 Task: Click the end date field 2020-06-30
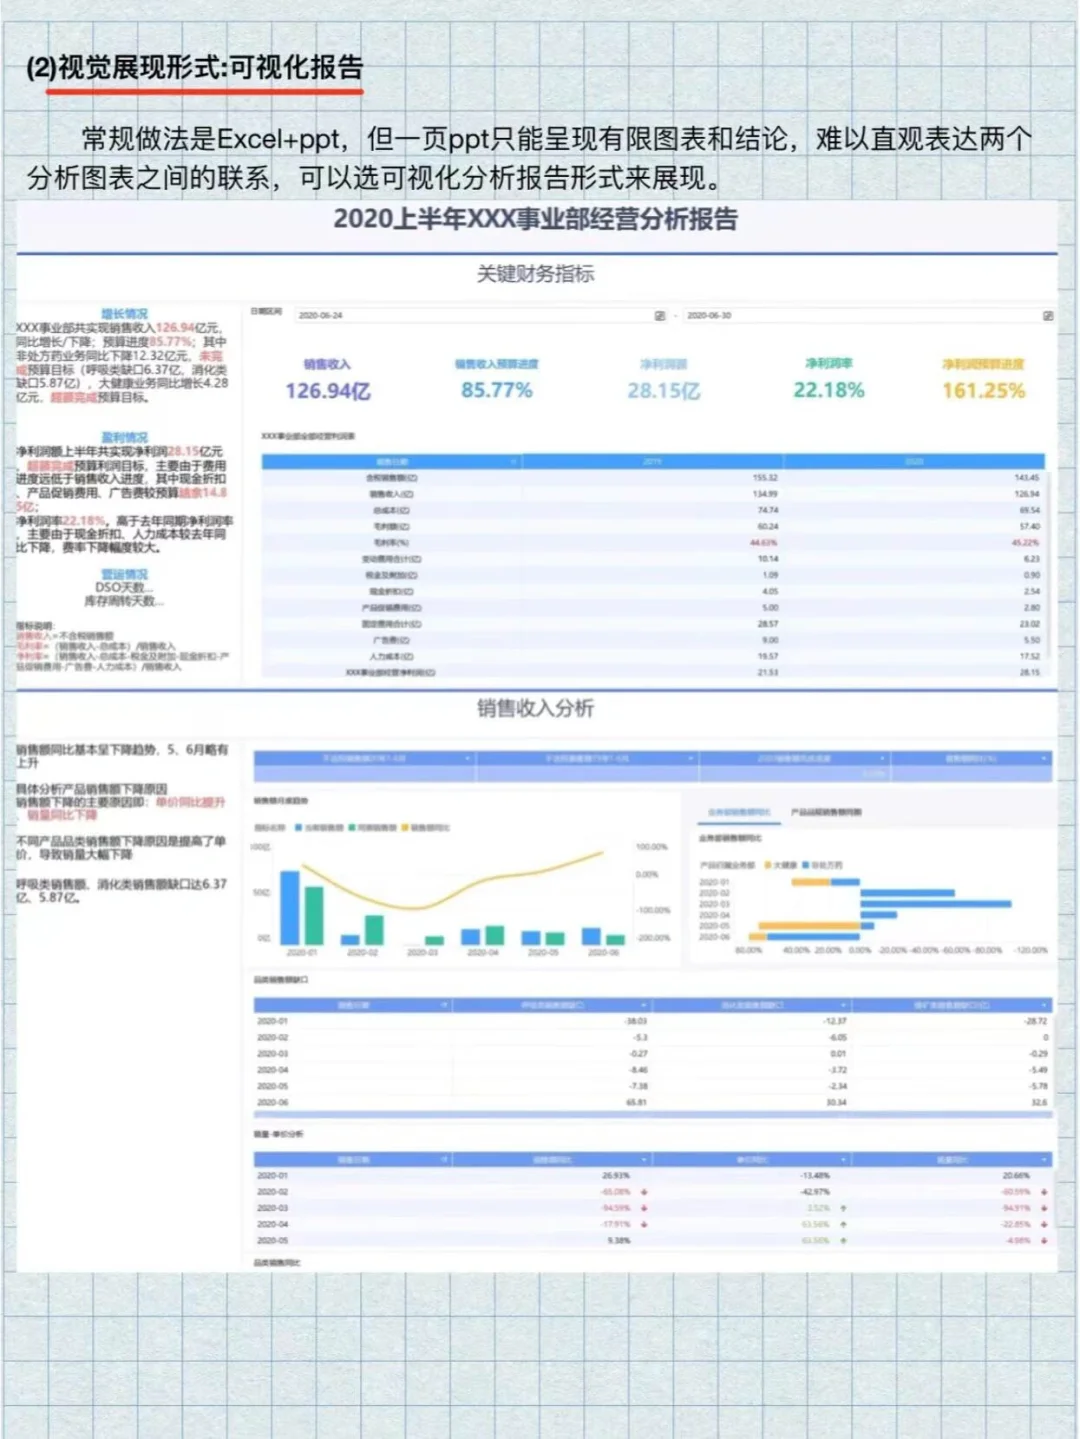coord(869,315)
